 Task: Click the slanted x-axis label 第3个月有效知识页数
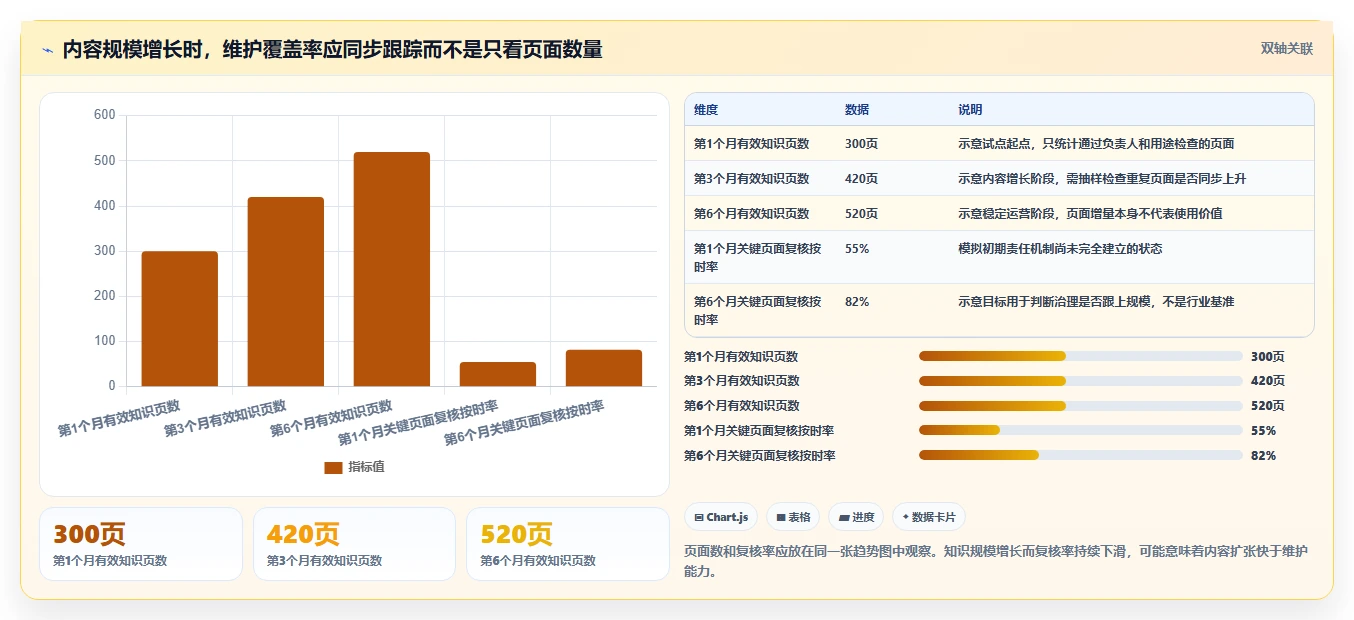point(225,418)
